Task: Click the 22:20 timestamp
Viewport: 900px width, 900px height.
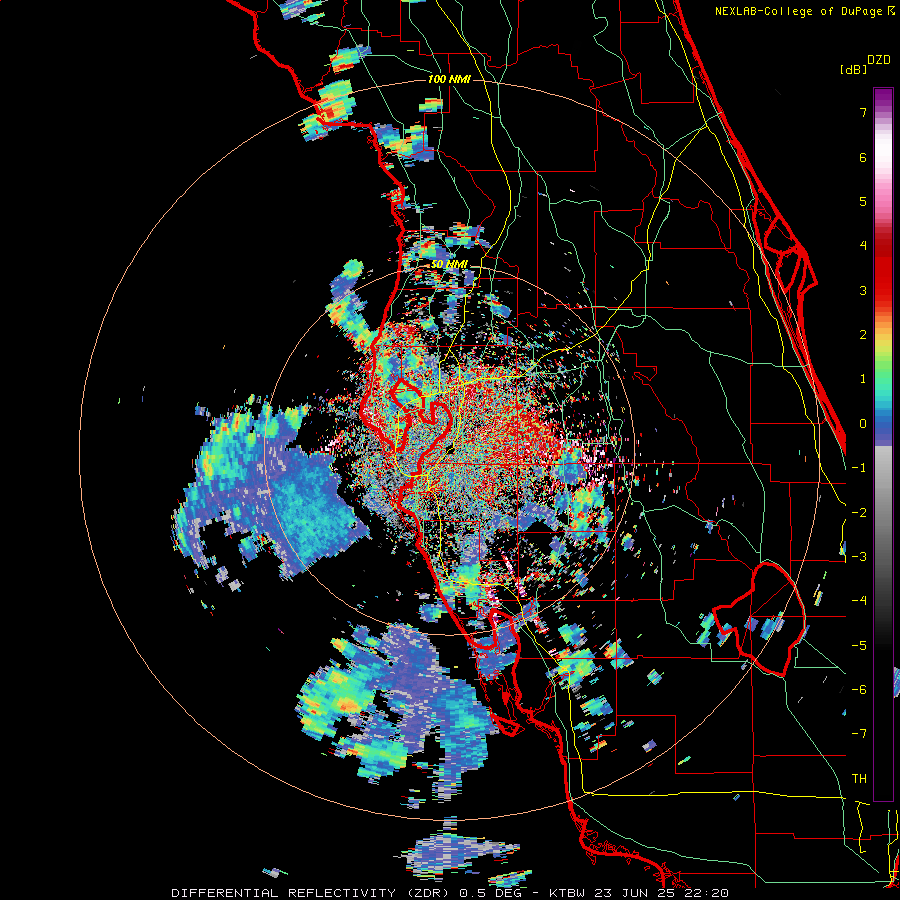Action: 708,893
